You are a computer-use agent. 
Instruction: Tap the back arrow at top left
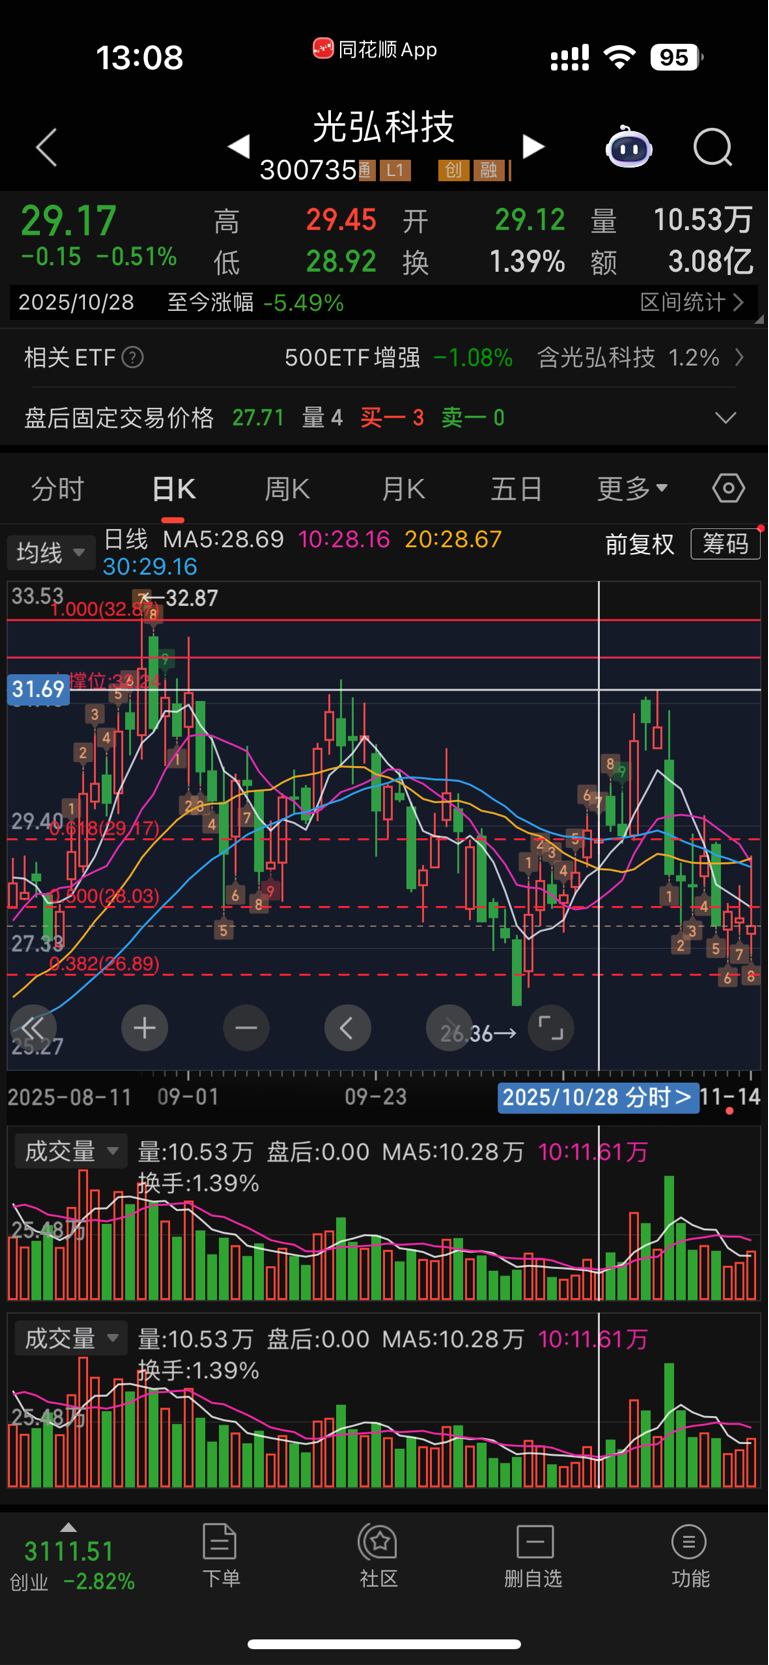pyautogui.click(x=47, y=148)
